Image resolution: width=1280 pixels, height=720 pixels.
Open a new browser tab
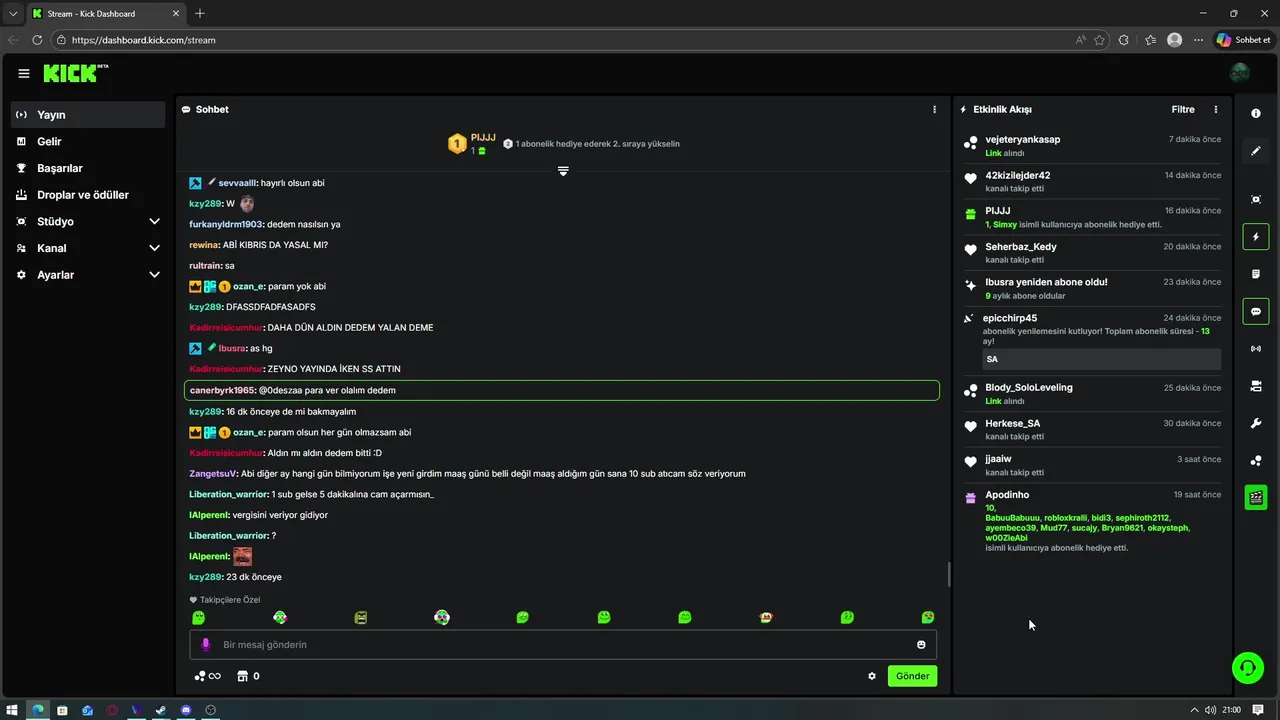200,13
